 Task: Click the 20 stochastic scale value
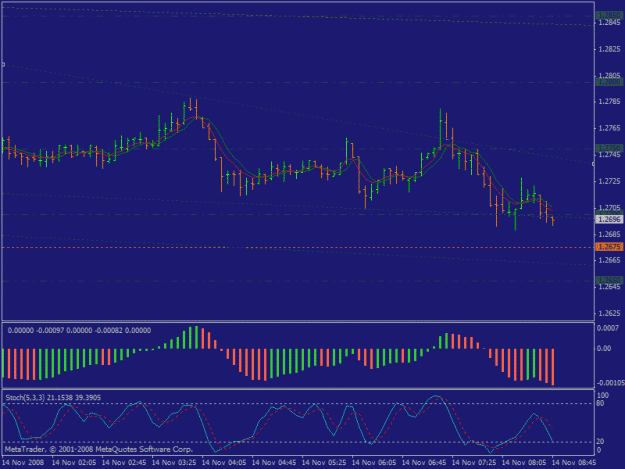point(600,442)
